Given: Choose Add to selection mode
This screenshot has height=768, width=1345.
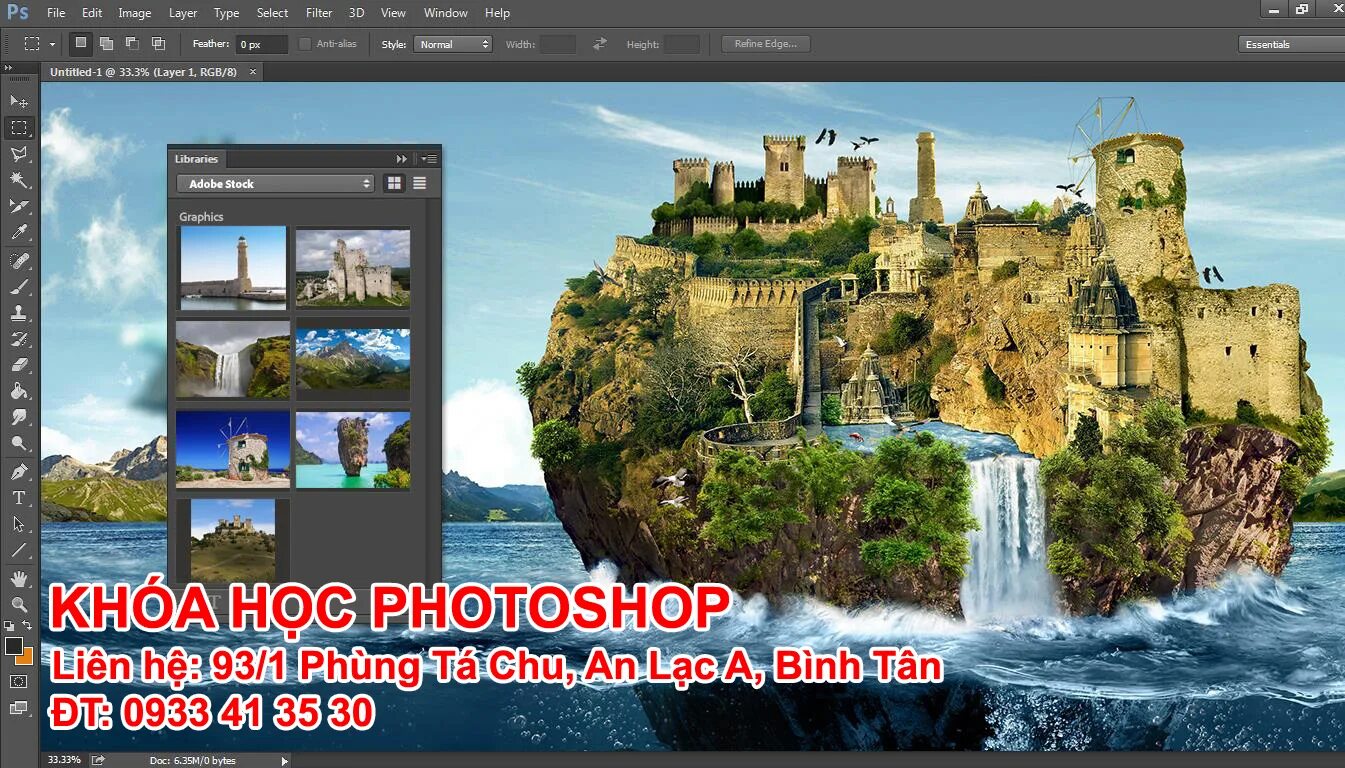Looking at the screenshot, I should (106, 43).
